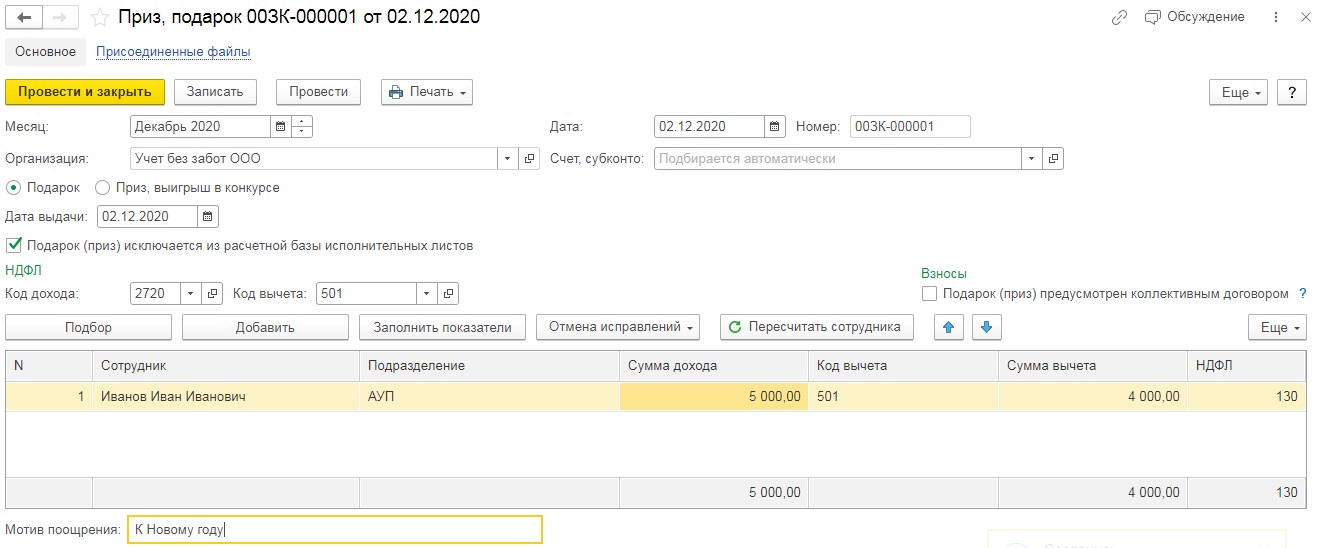The width and height of the screenshot is (1319, 548).
Task: Click the Подбор button
Action: pyautogui.click(x=88, y=327)
